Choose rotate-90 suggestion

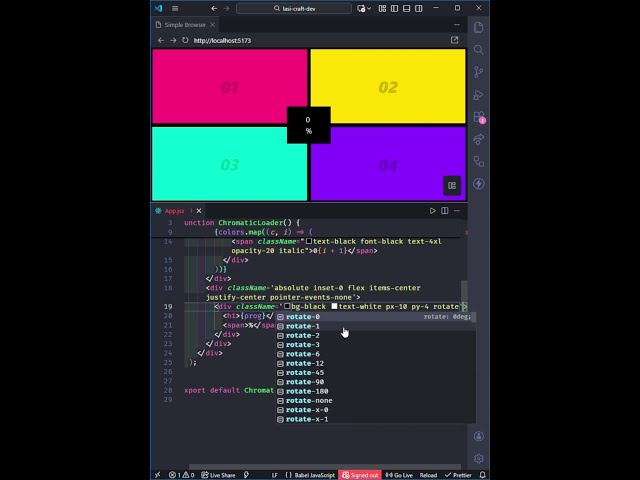pos(376,382)
